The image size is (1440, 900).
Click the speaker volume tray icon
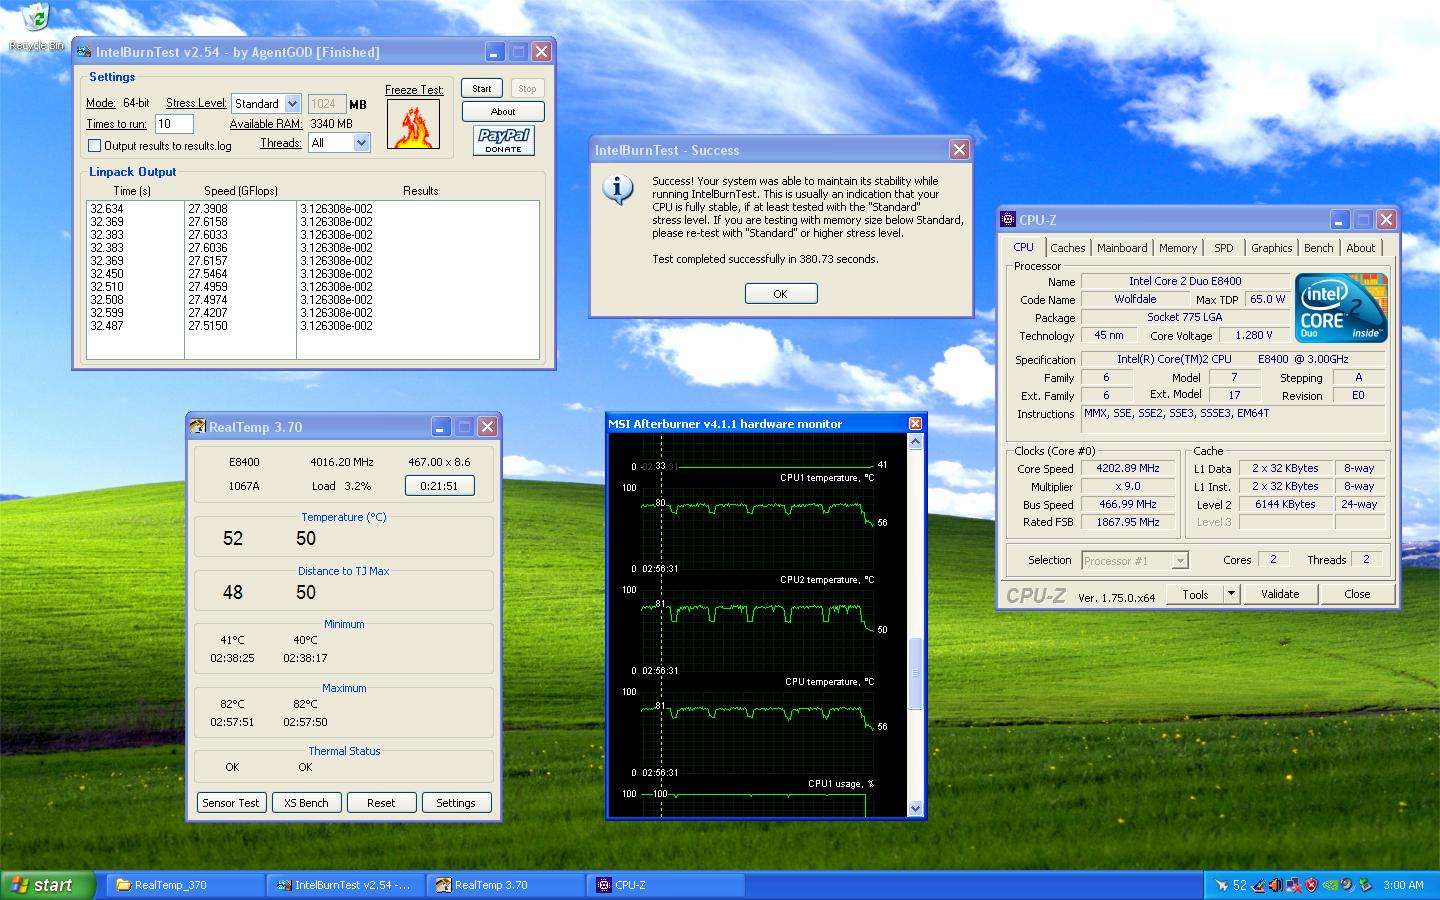tap(1276, 885)
